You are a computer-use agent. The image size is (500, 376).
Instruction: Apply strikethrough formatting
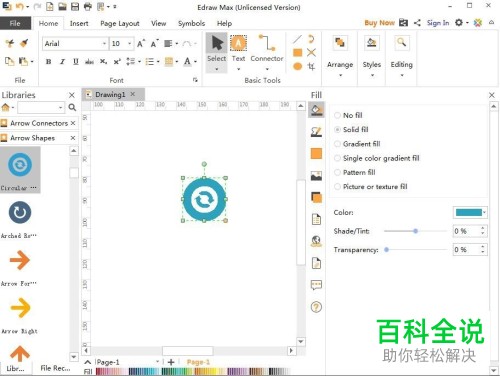pyautogui.click(x=89, y=62)
